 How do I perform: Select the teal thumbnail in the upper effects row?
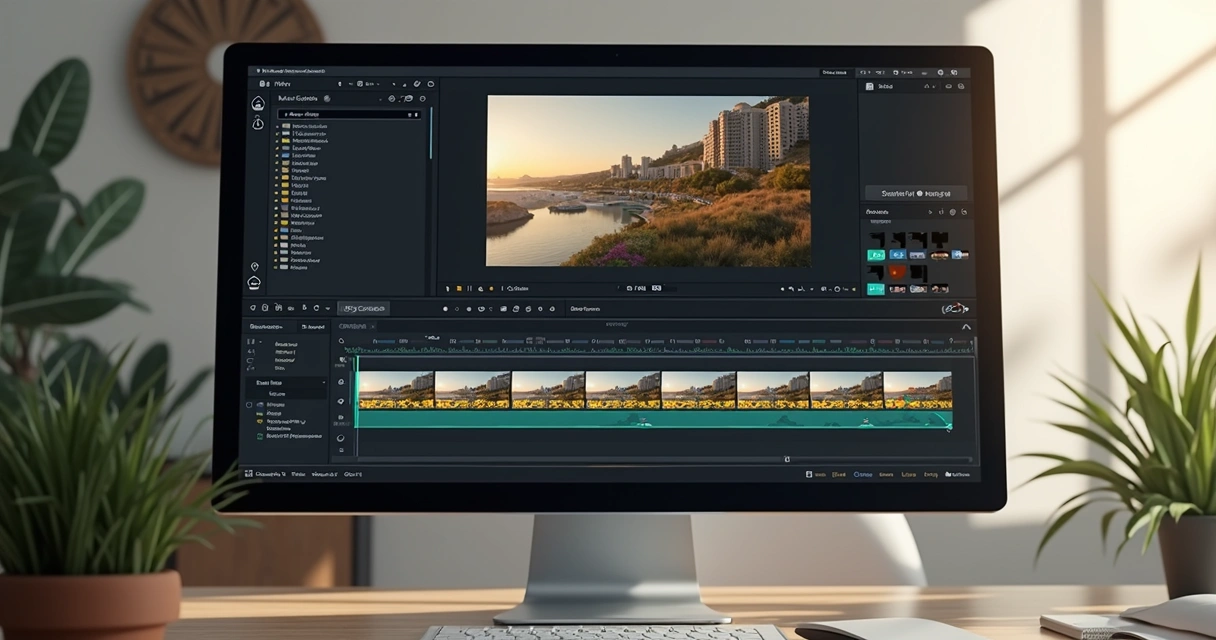pyautogui.click(x=876, y=256)
